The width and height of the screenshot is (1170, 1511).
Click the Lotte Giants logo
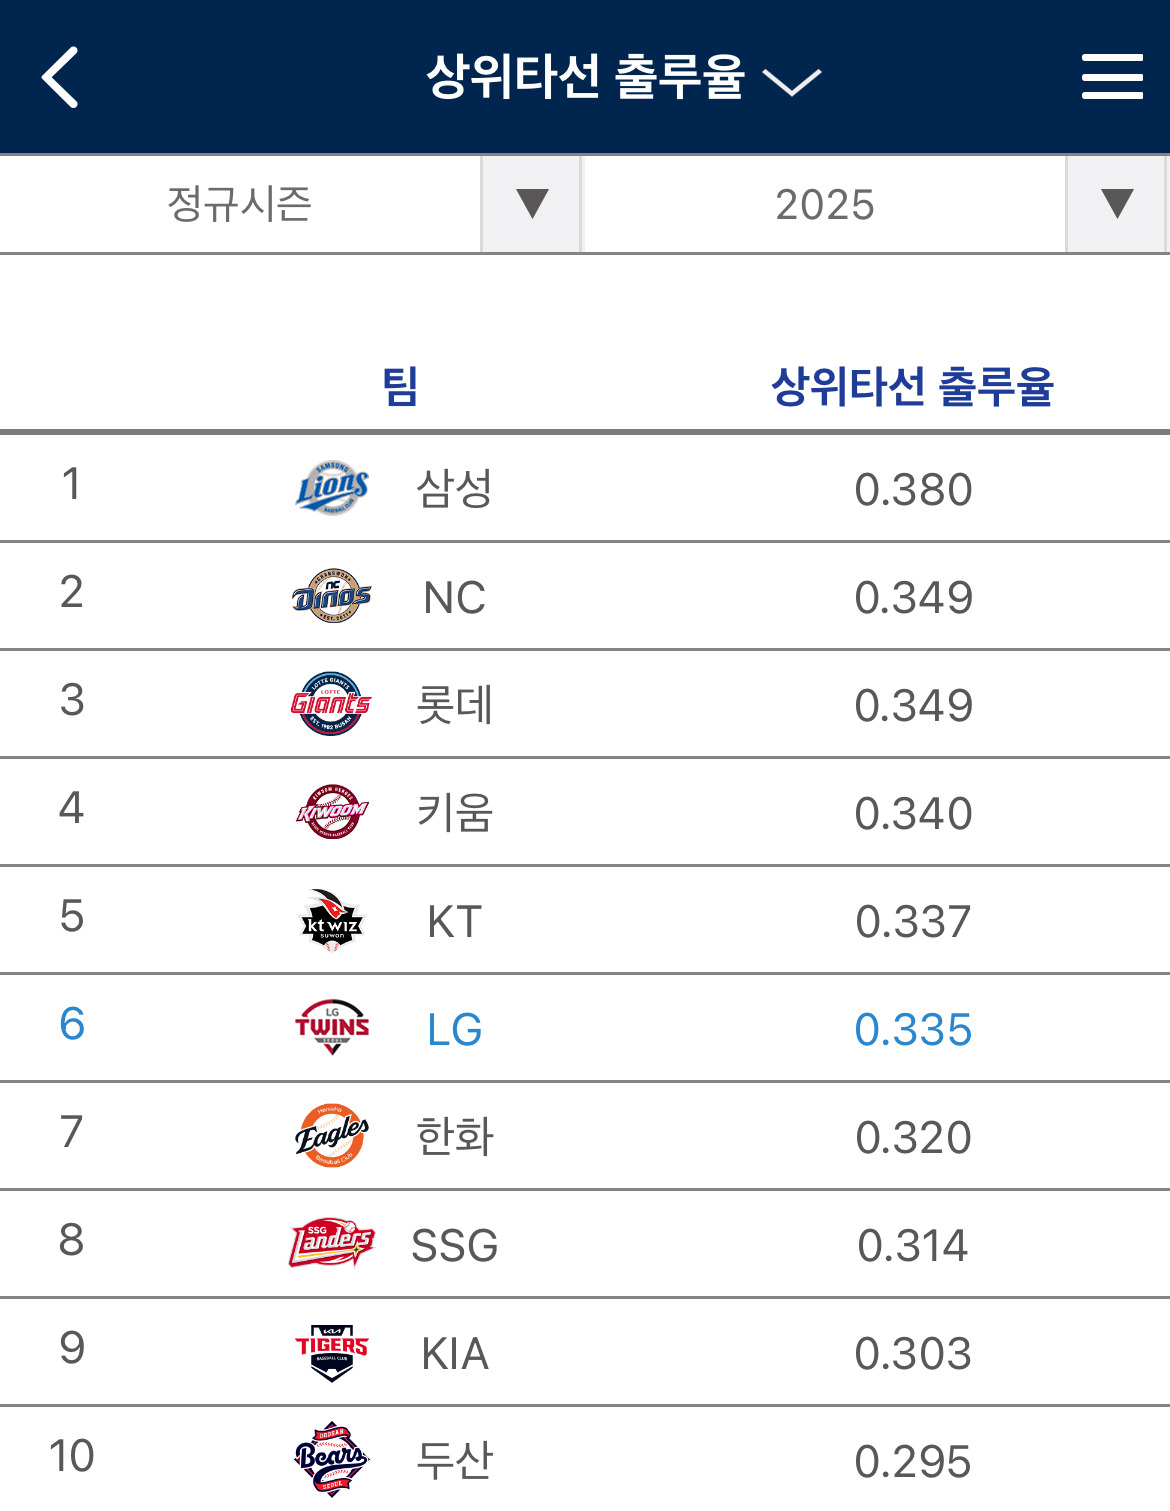[x=332, y=704]
